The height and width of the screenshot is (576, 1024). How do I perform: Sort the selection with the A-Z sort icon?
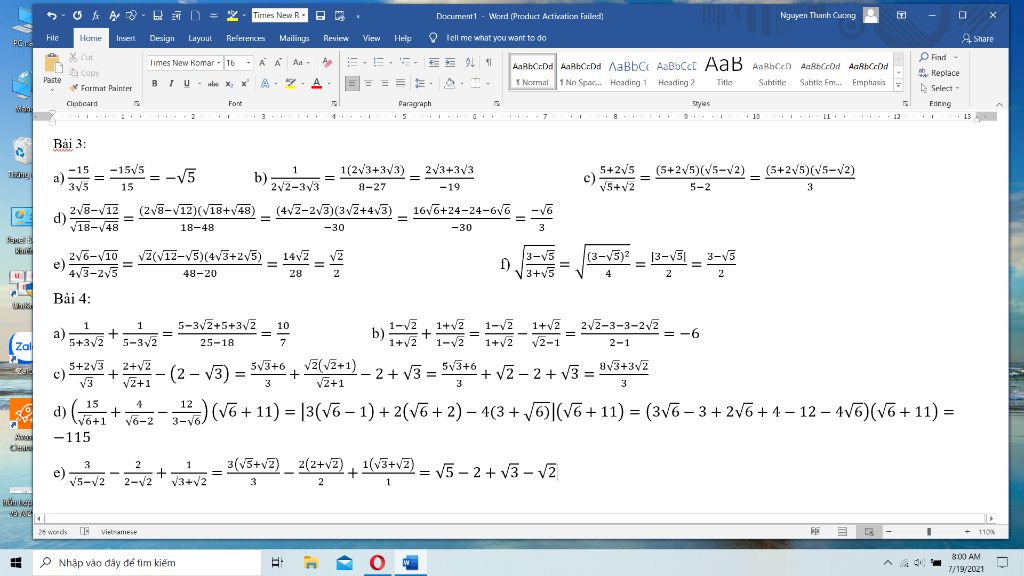(470, 63)
